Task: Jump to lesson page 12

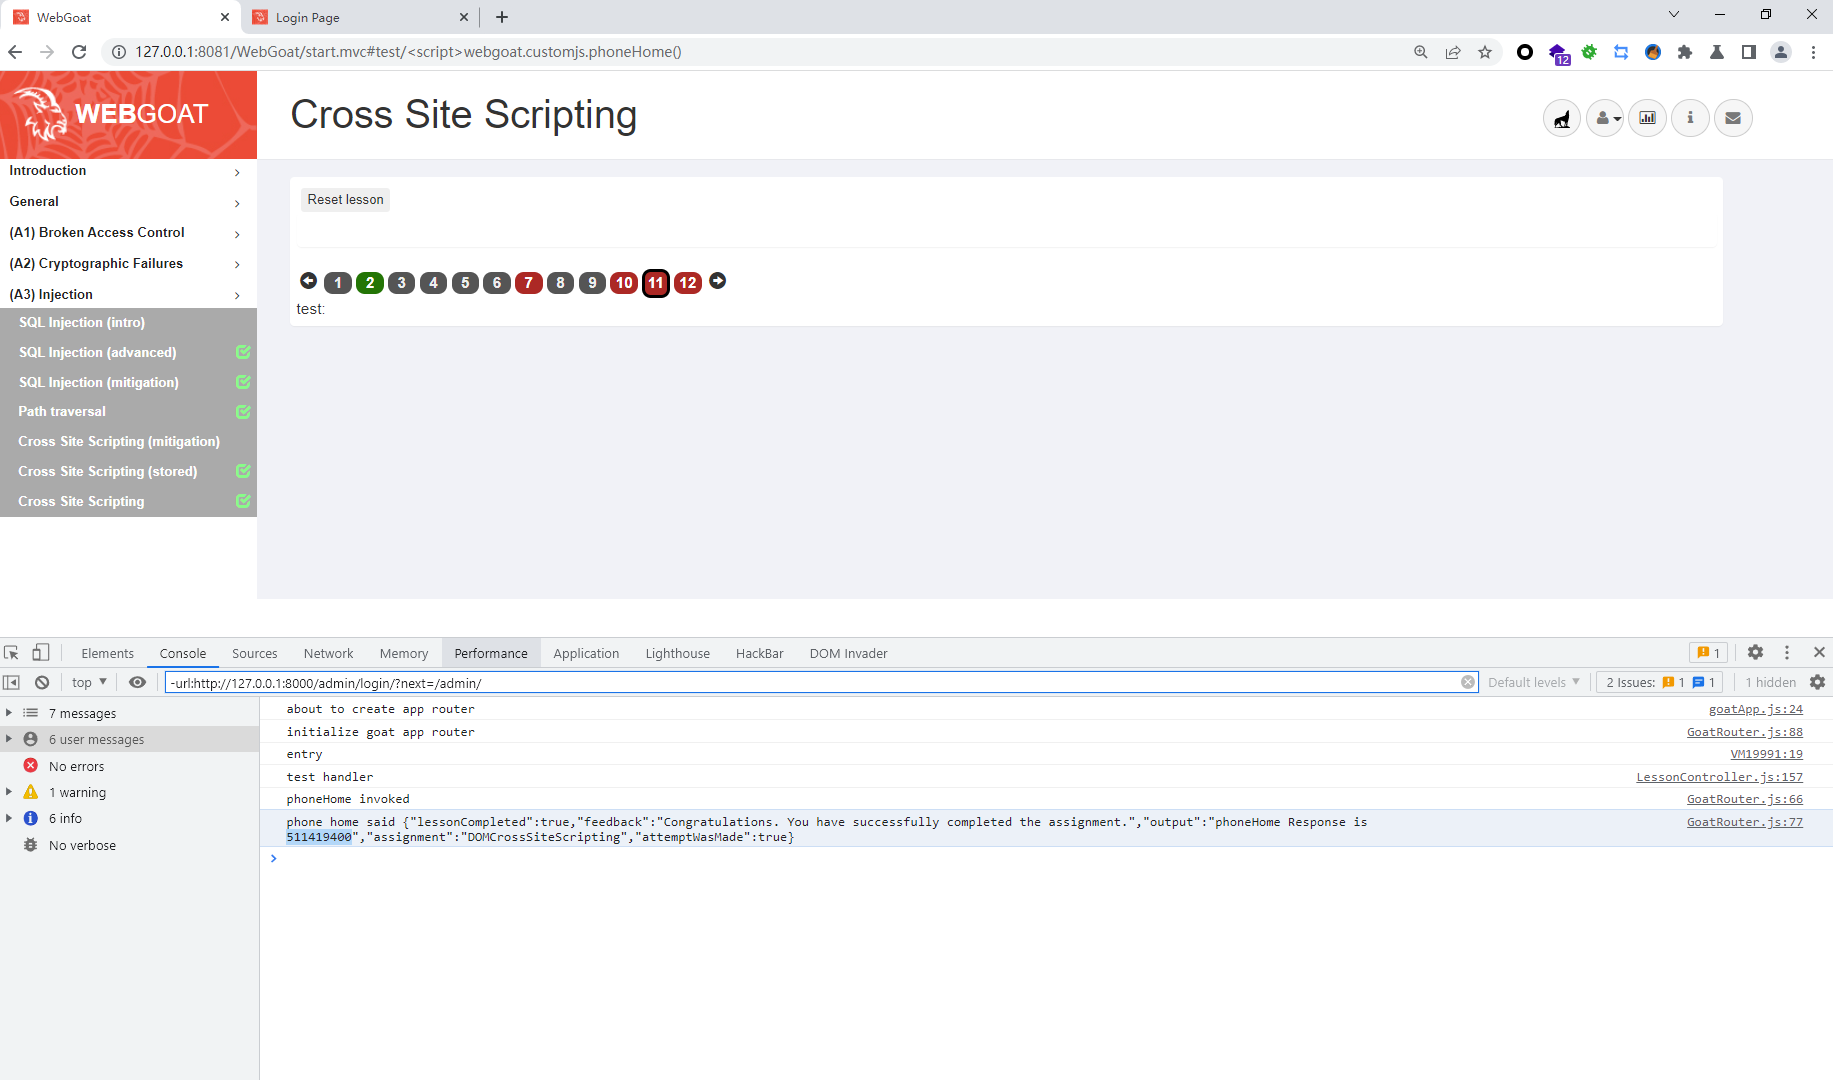Action: click(x=688, y=283)
